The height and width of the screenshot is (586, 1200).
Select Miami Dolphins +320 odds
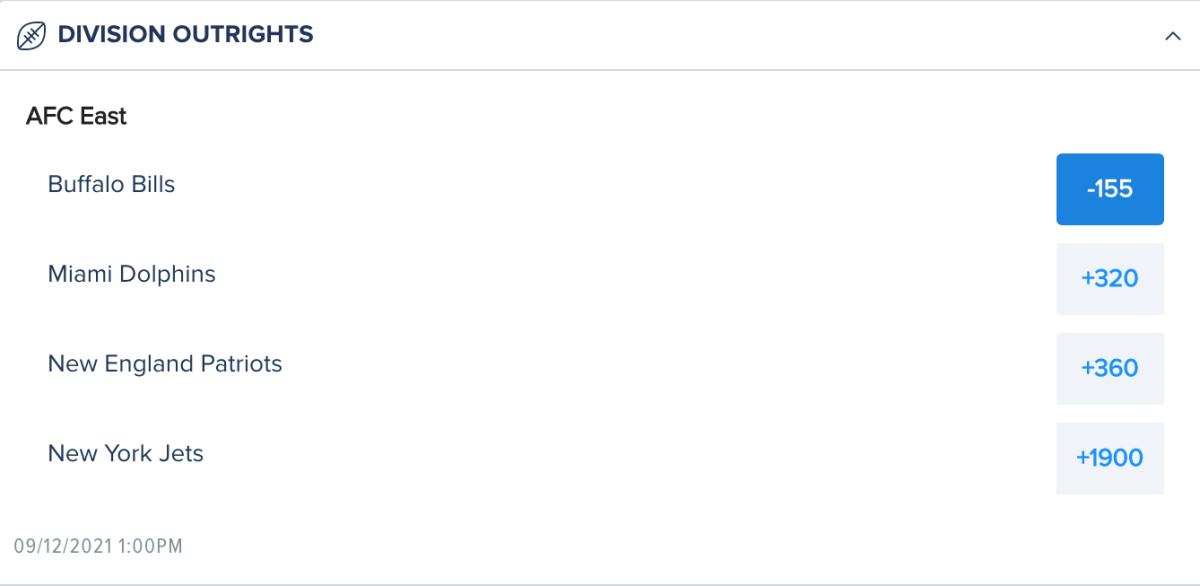pyautogui.click(x=1110, y=279)
